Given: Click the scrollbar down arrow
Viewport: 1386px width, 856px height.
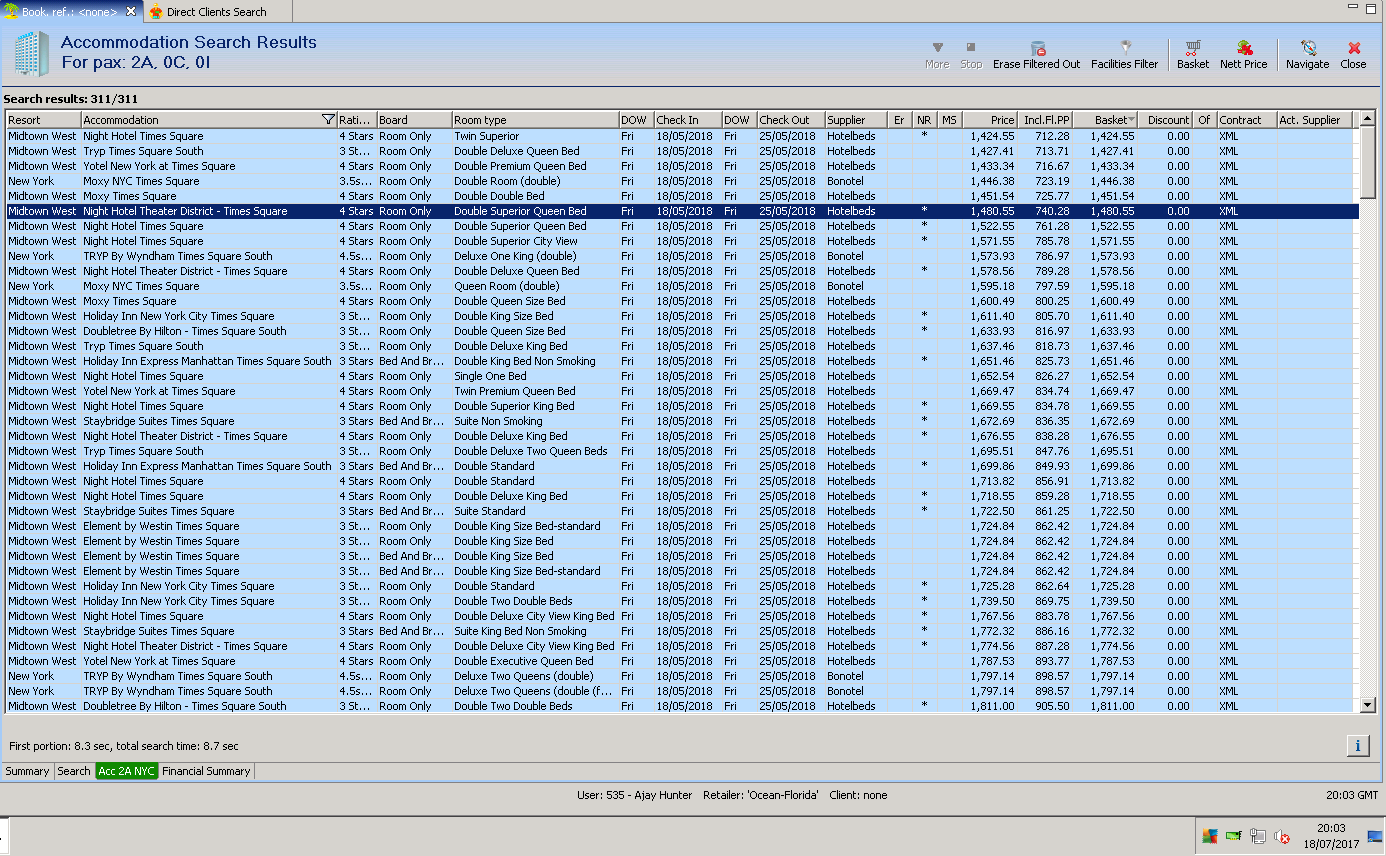Looking at the screenshot, I should click(1368, 705).
